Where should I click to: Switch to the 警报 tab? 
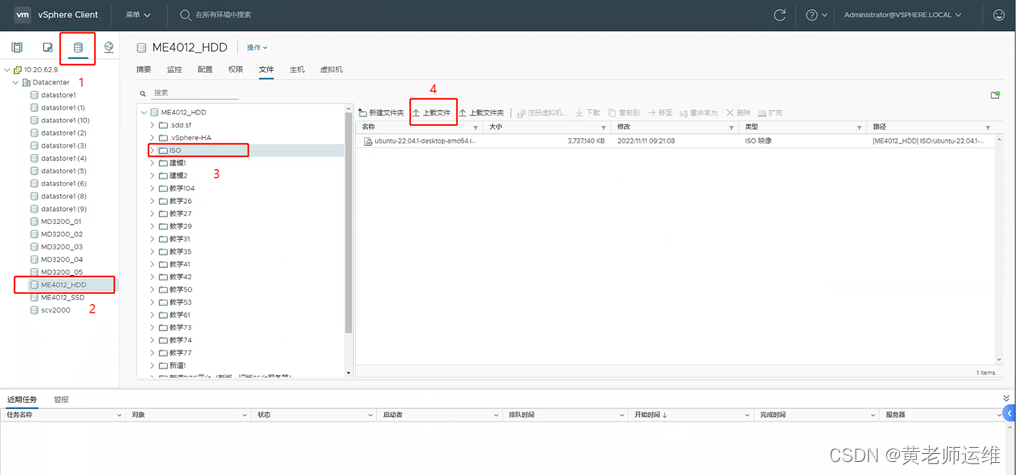tap(62, 400)
